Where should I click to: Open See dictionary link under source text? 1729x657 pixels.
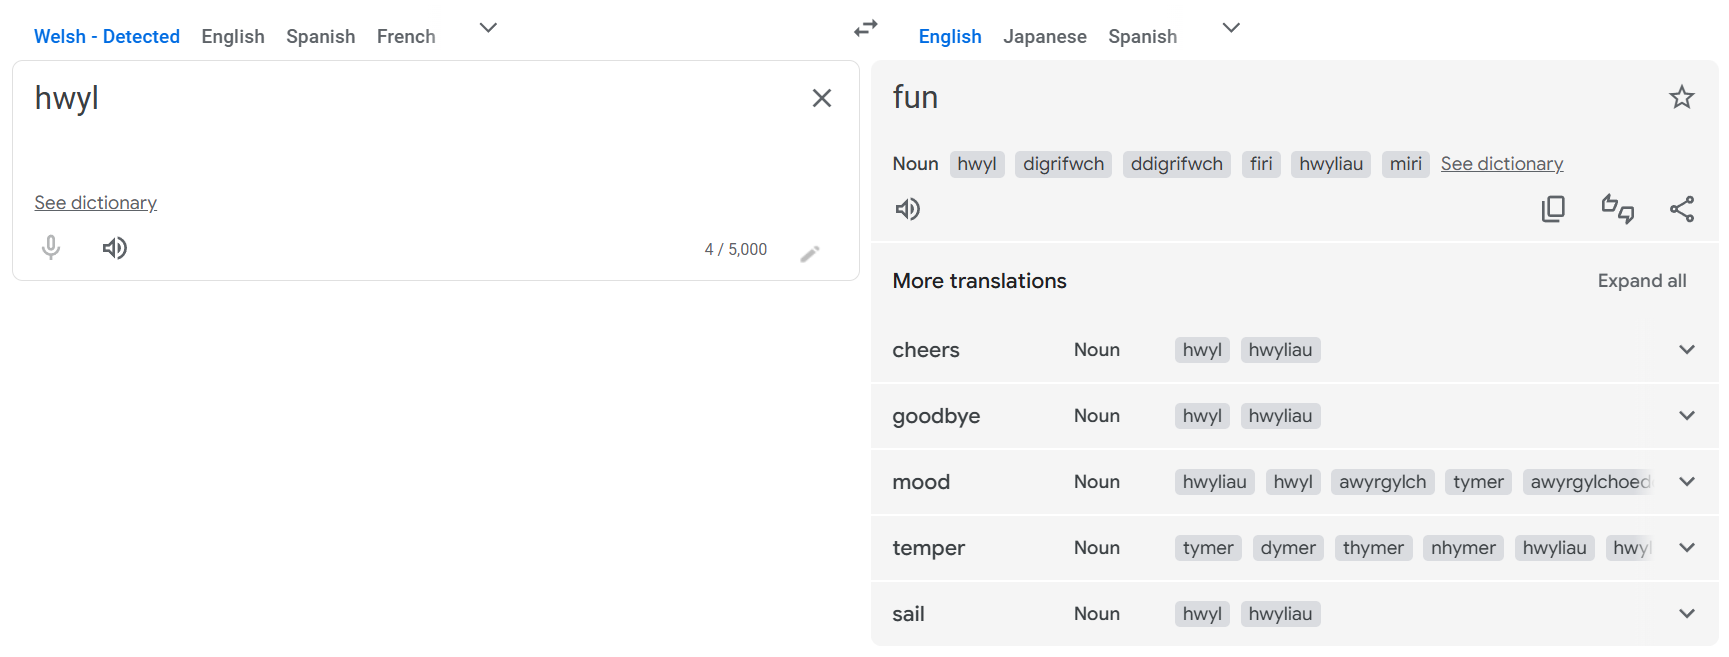[96, 203]
